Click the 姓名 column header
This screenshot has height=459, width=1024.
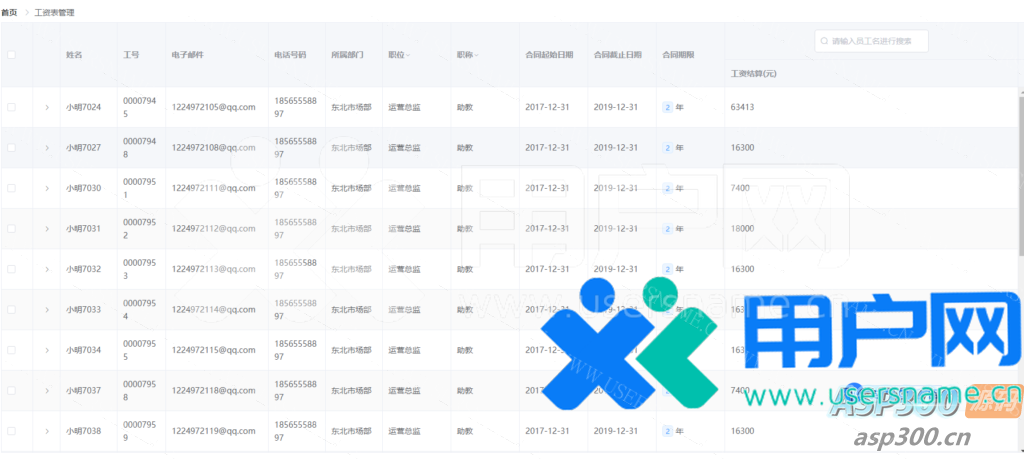pos(74,55)
